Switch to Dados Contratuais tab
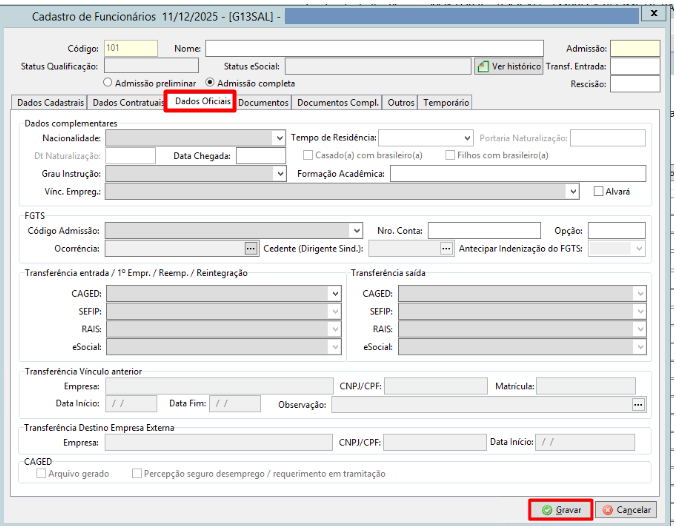 127,103
